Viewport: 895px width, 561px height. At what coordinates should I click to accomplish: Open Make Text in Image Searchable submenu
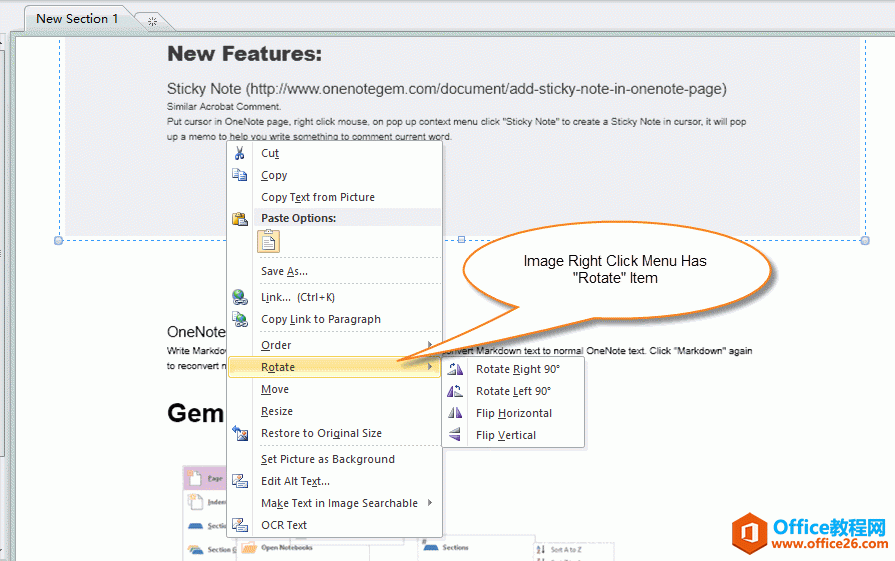(x=335, y=503)
